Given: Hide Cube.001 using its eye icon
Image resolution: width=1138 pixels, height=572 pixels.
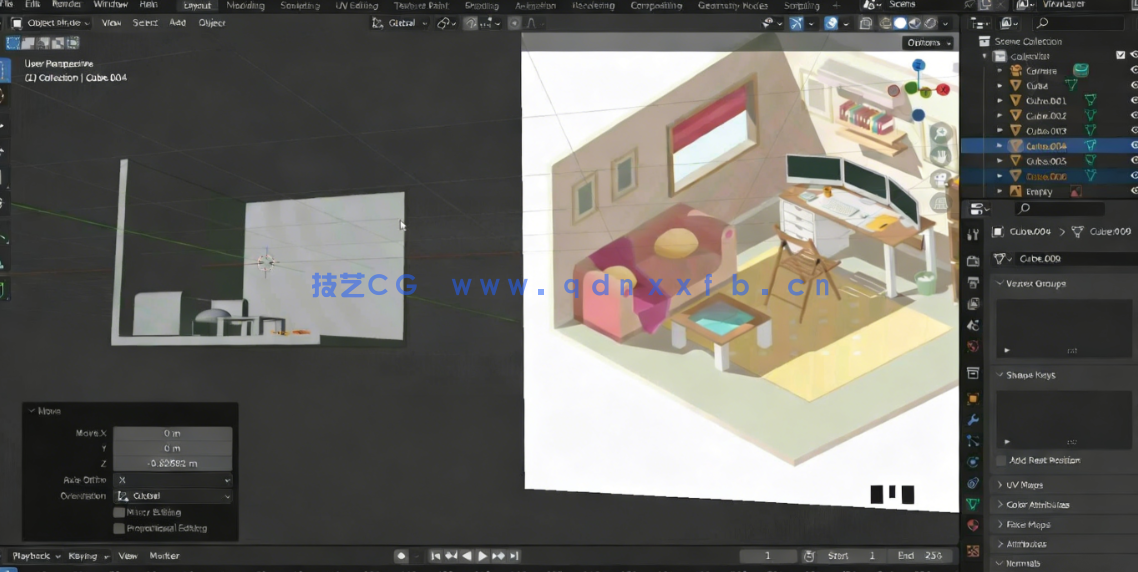Looking at the screenshot, I should [1134, 101].
